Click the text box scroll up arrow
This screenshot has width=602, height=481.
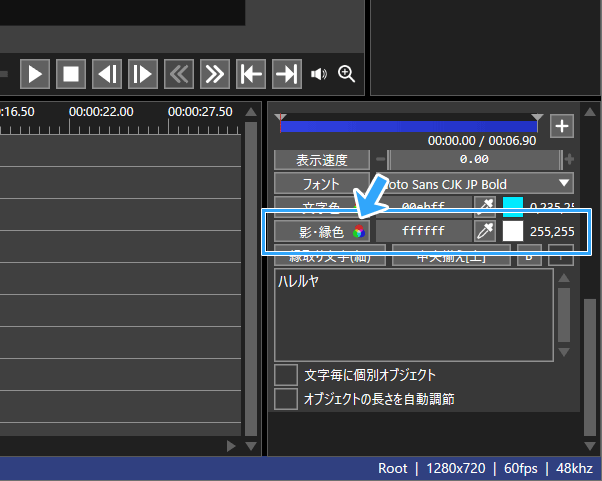564,278
